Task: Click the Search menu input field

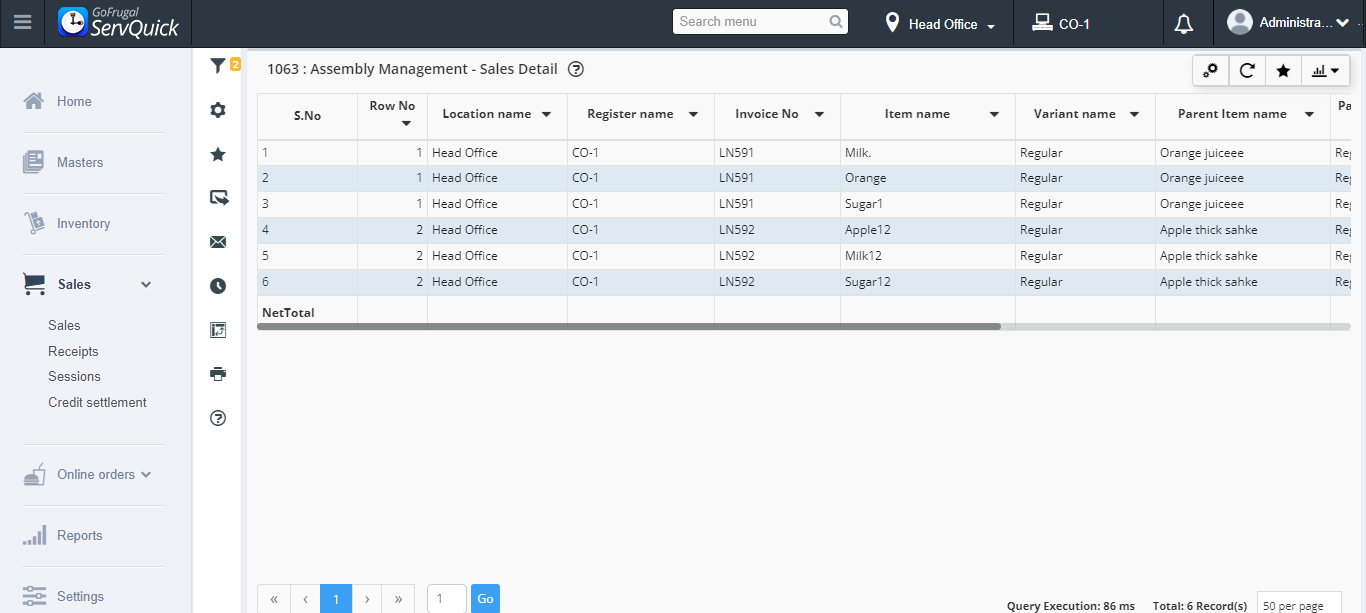Action: [752, 22]
